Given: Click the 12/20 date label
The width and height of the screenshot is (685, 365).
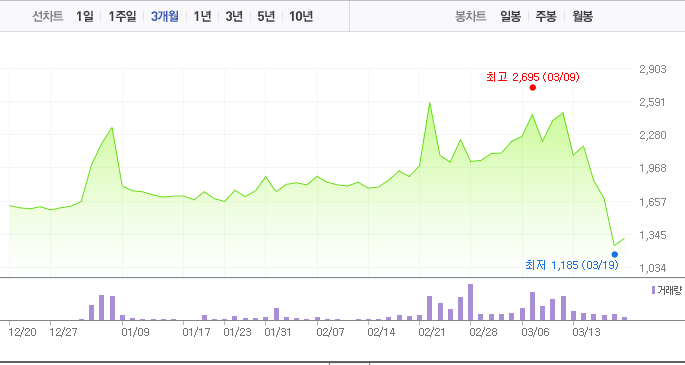Looking at the screenshot, I should [x=23, y=332].
